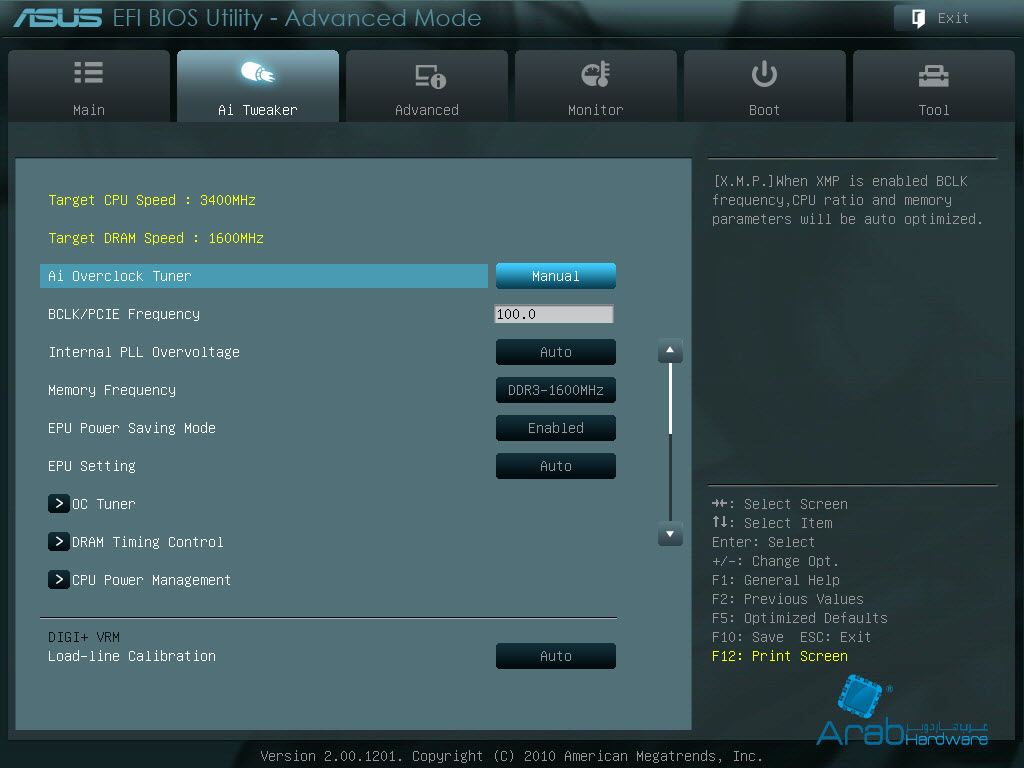Click the F12: Print Screen hint
The width and height of the screenshot is (1024, 768).
pos(780,656)
